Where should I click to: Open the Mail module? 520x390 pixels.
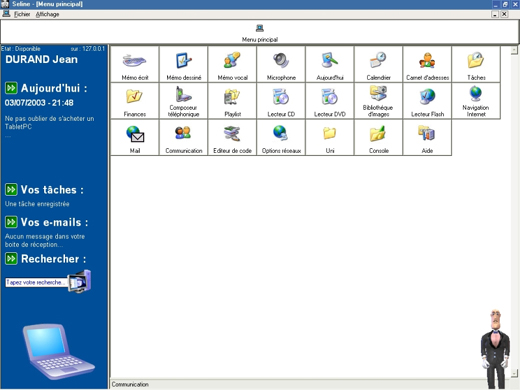click(135, 138)
